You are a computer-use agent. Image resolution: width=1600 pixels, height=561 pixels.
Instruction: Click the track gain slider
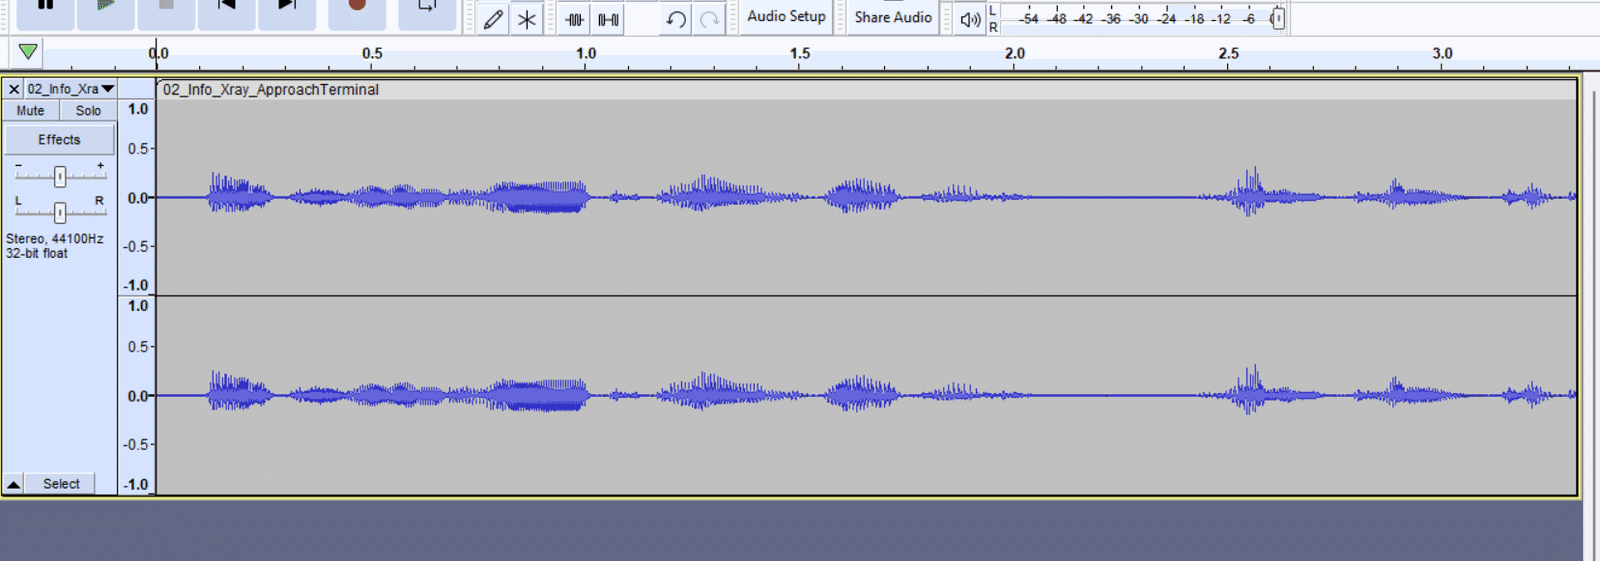(60, 176)
